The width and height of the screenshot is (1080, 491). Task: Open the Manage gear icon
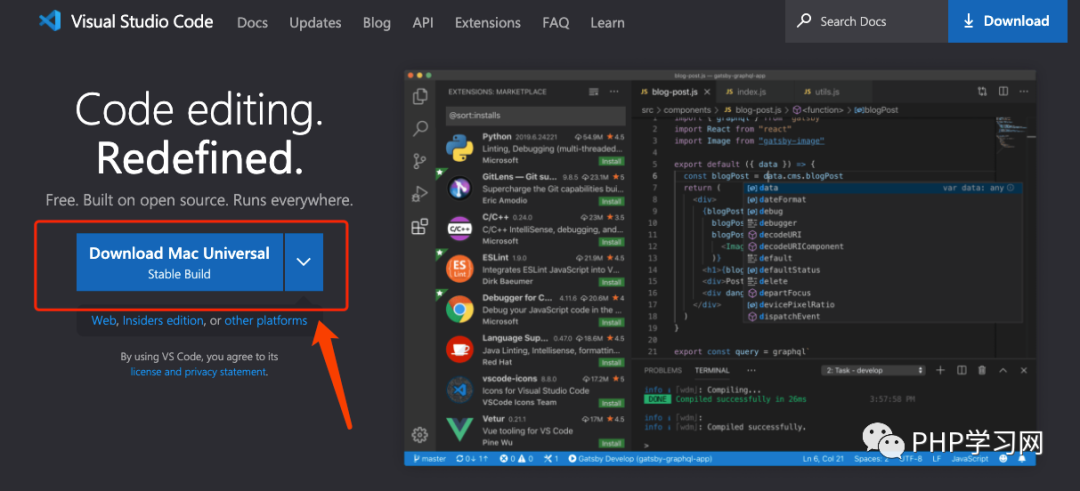point(419,435)
